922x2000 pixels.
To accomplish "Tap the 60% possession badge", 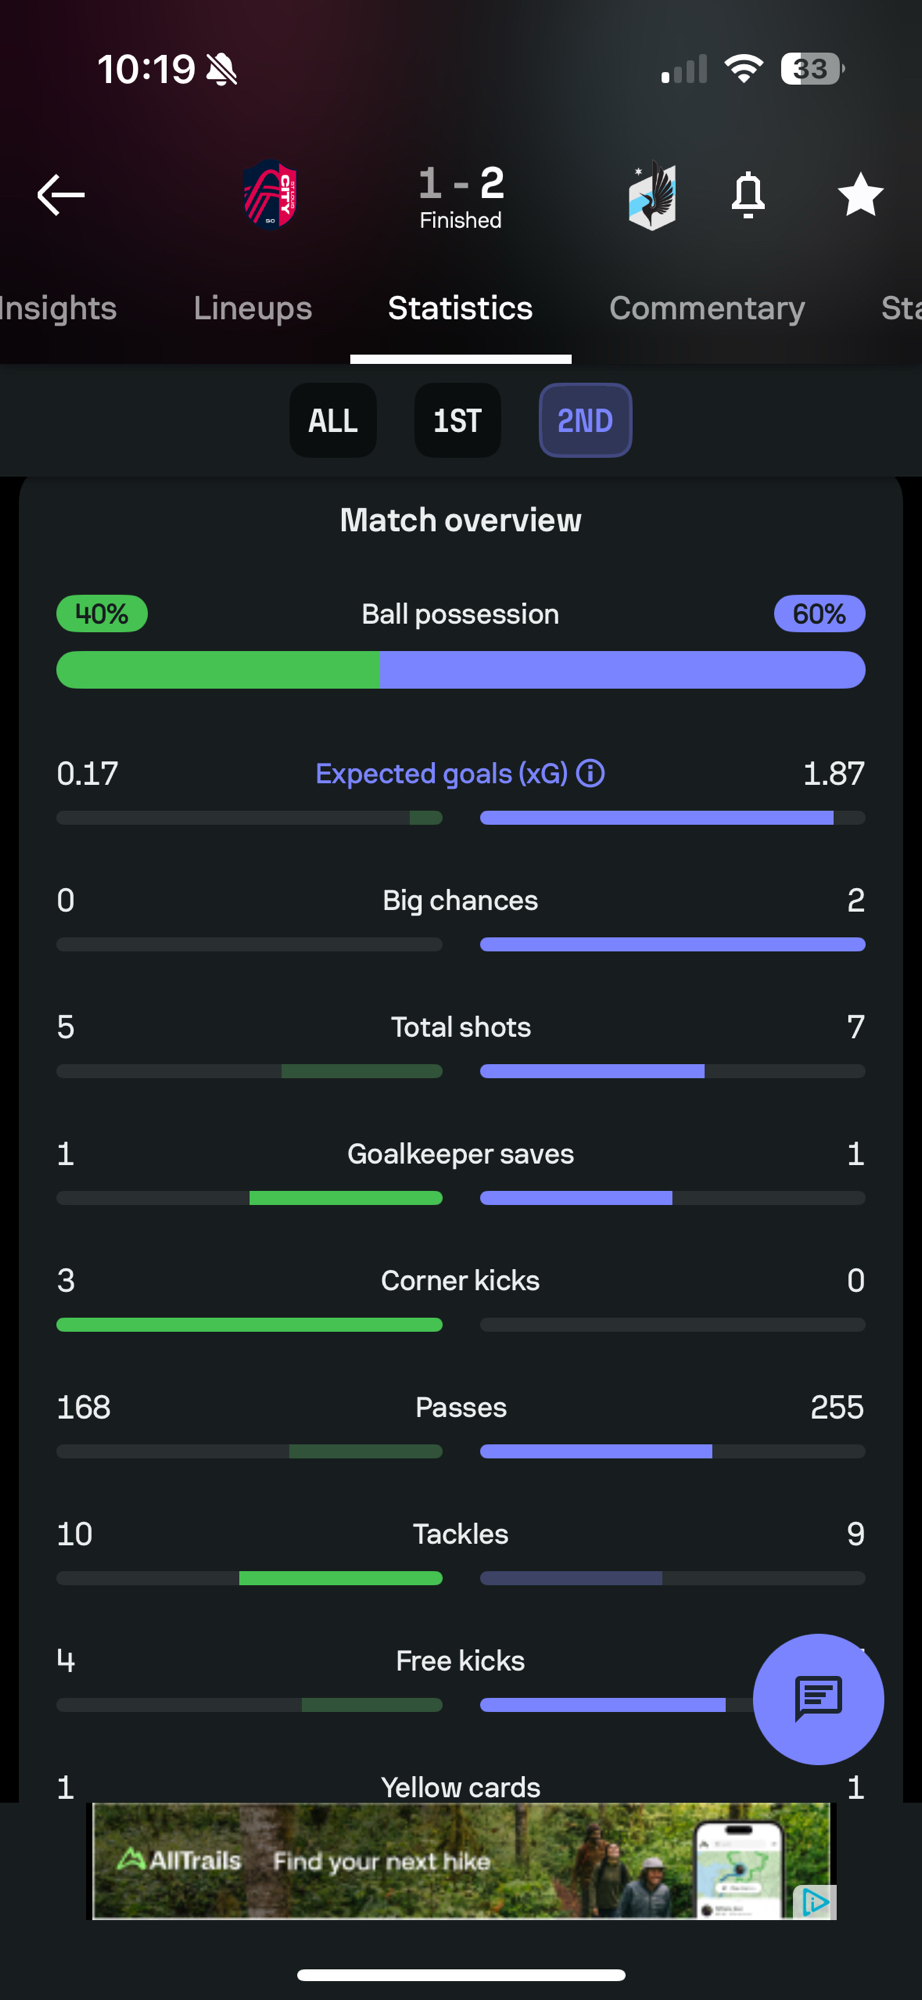I will (x=819, y=614).
